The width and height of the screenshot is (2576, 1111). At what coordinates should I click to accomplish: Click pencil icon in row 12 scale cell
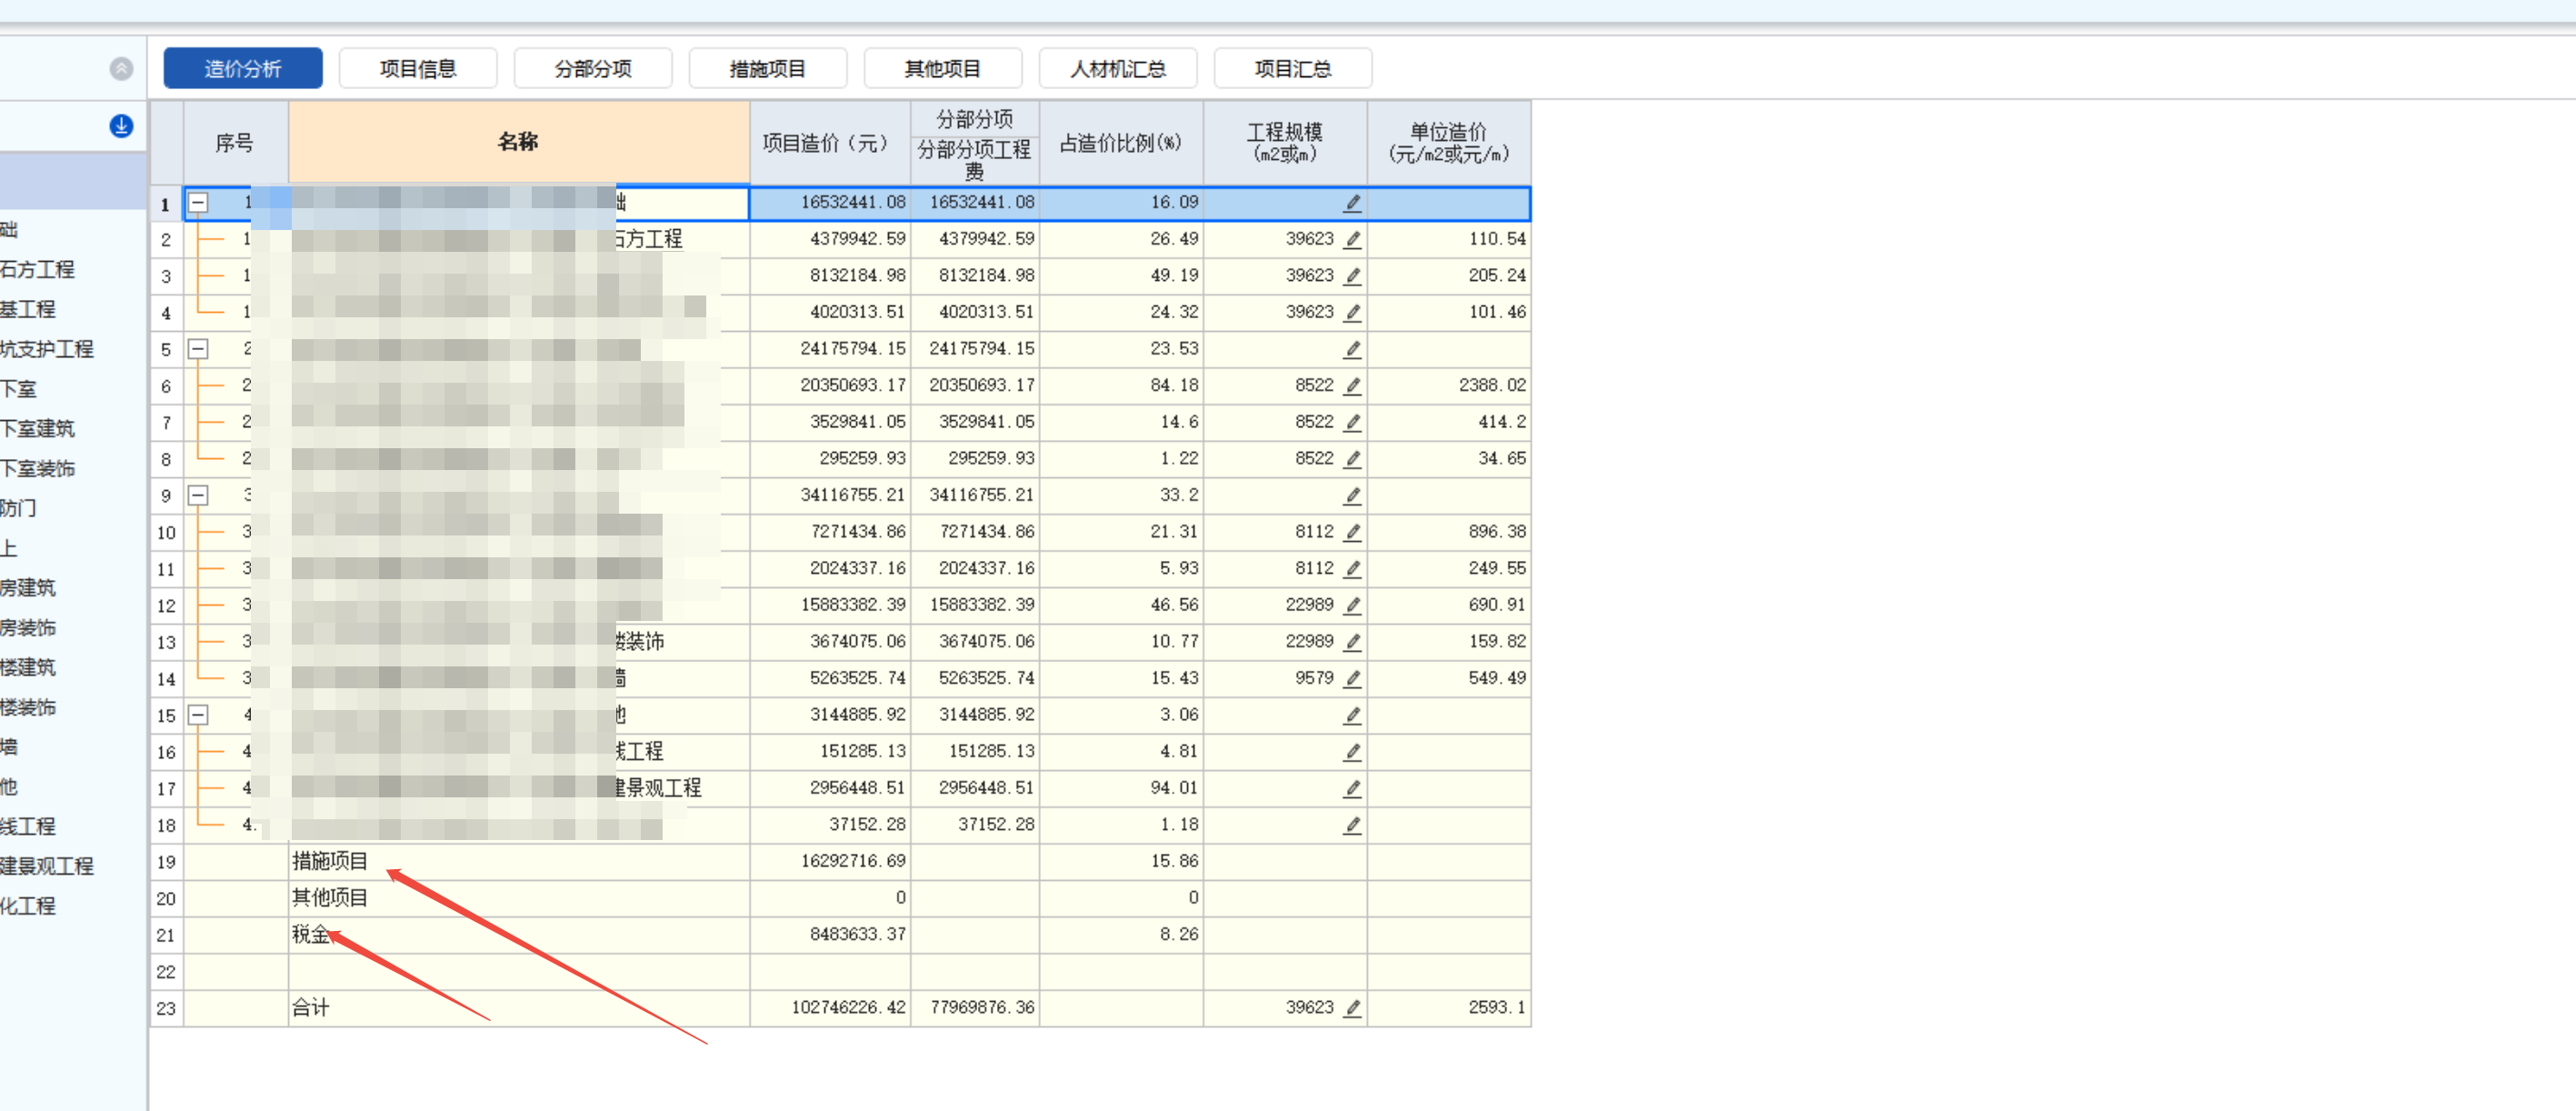[1352, 605]
